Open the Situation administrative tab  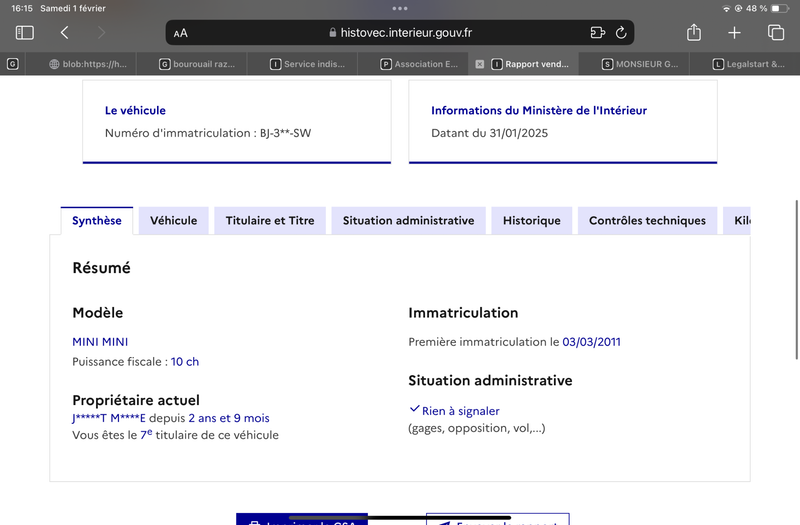(x=408, y=221)
